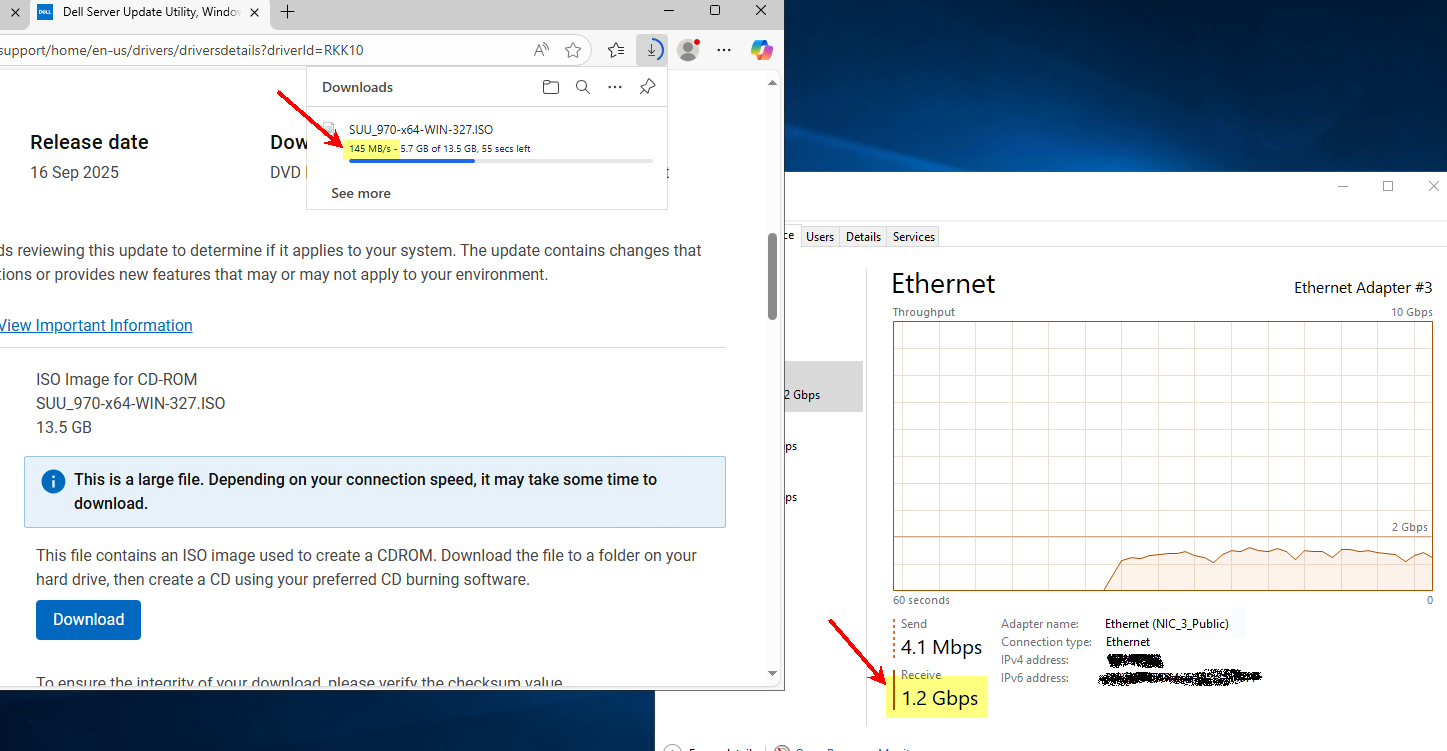The height and width of the screenshot is (751, 1447).
Task: Open more options in the Downloads panel
Action: pyautogui.click(x=615, y=87)
